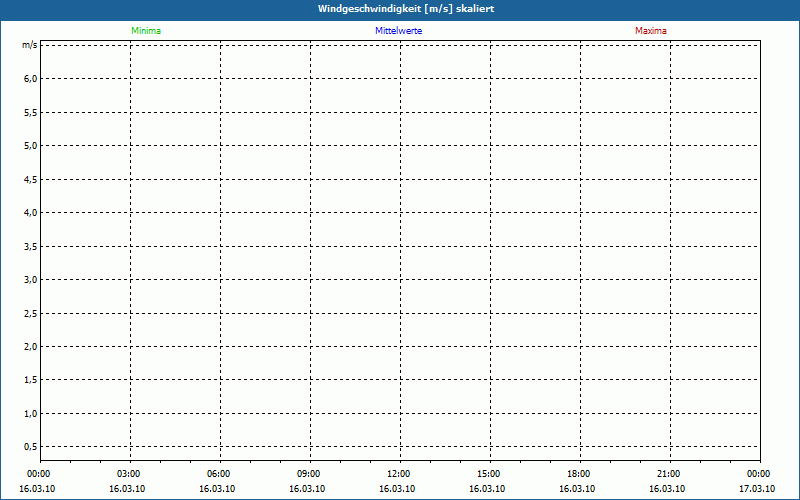Viewport: 800px width, 500px height.
Task: Click the 3,5 y-axis value
Action: point(31,246)
